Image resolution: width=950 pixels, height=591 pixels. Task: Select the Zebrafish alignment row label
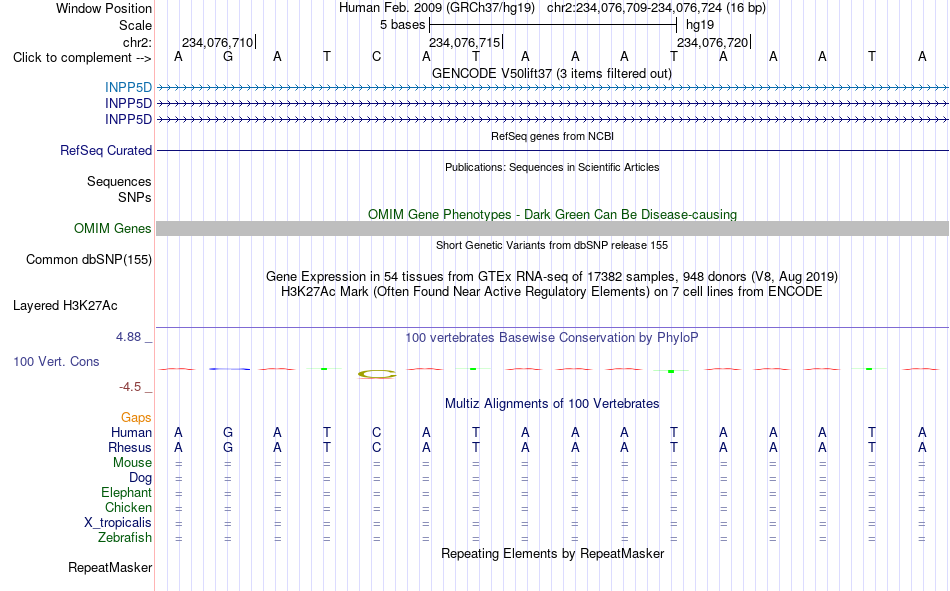[125, 537]
